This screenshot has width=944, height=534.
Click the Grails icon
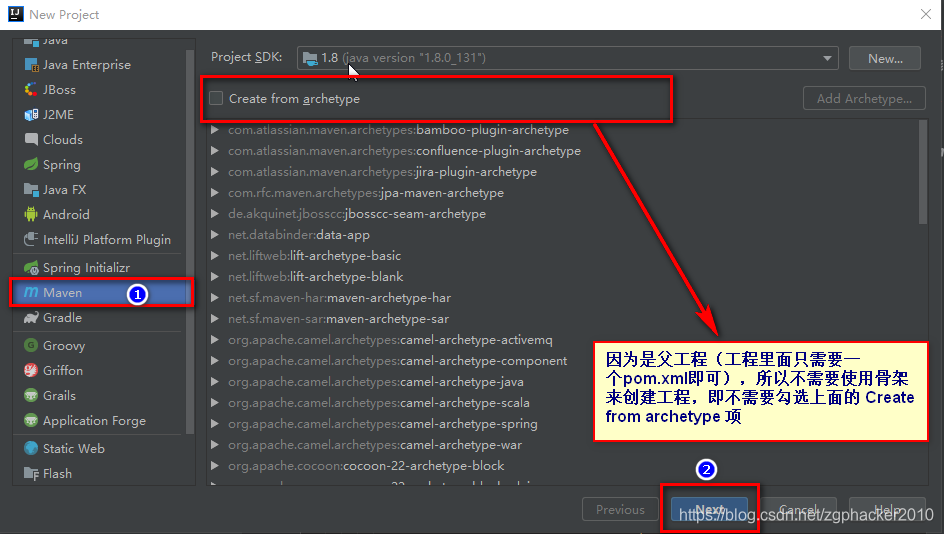[31, 396]
